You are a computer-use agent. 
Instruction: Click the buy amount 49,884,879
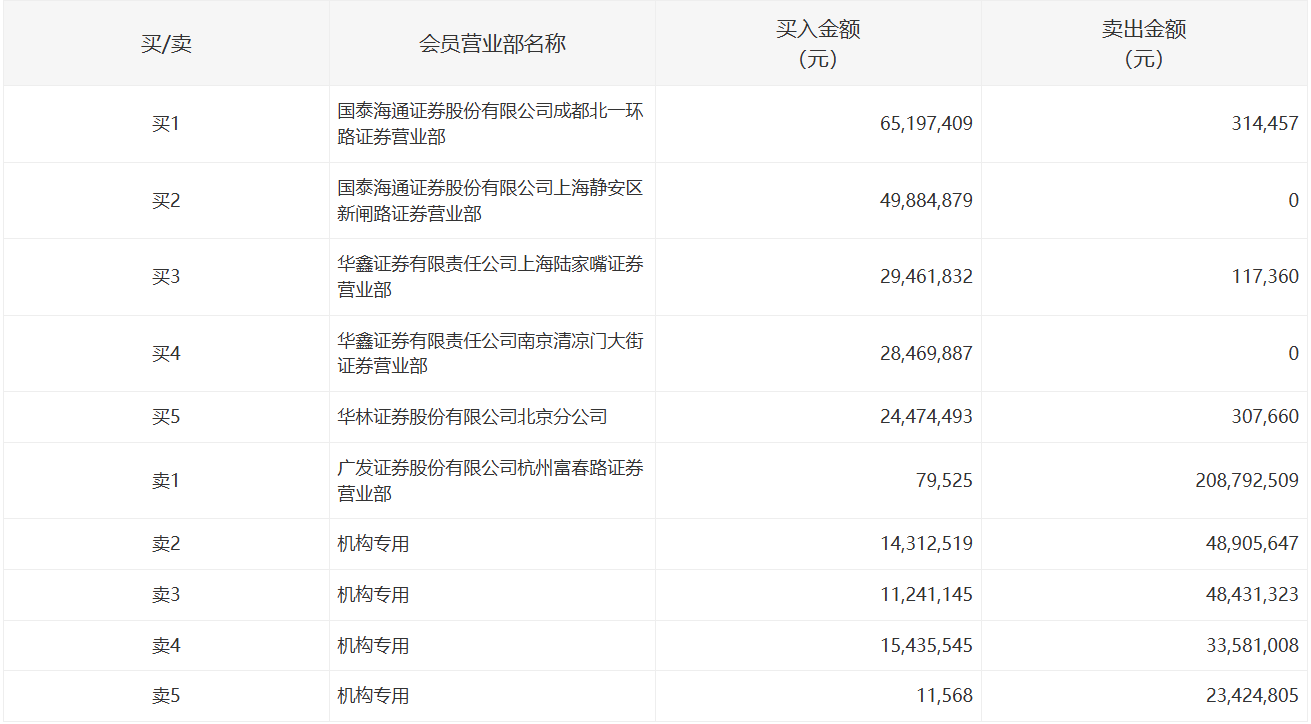pos(926,201)
